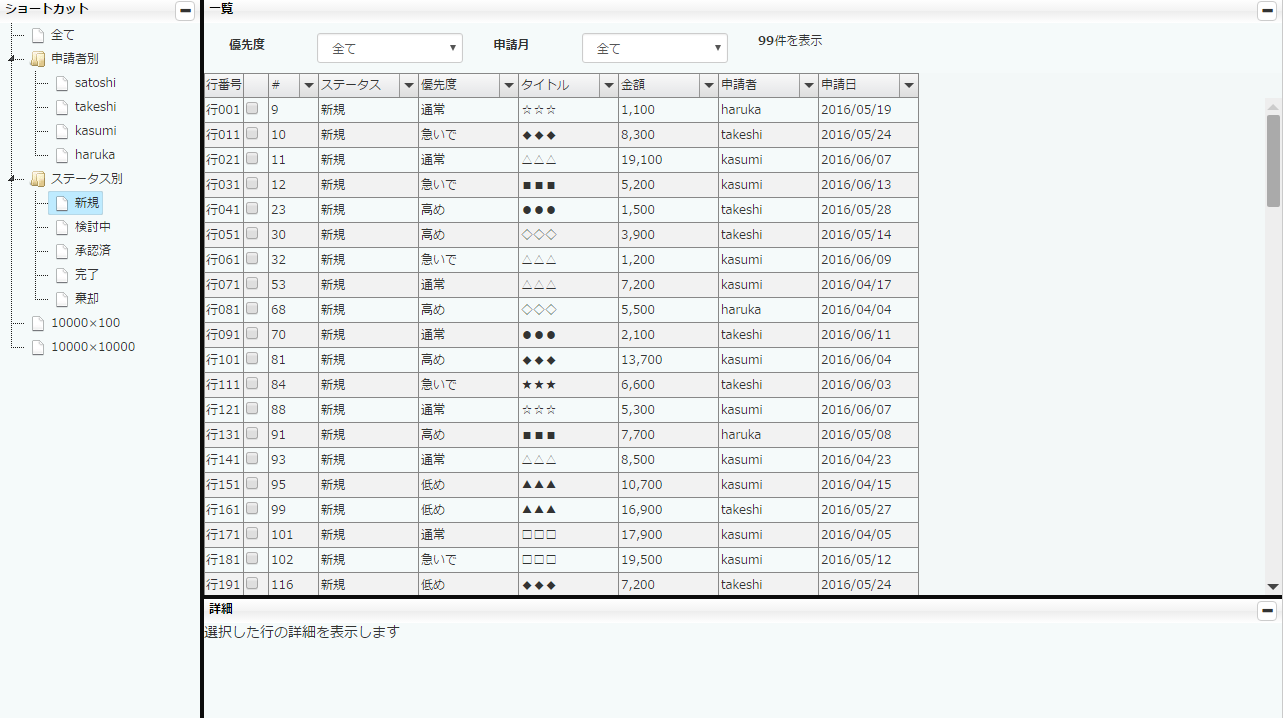1283x718 pixels.
Task: Select 検討中 in the status tree
Action: tap(92, 227)
